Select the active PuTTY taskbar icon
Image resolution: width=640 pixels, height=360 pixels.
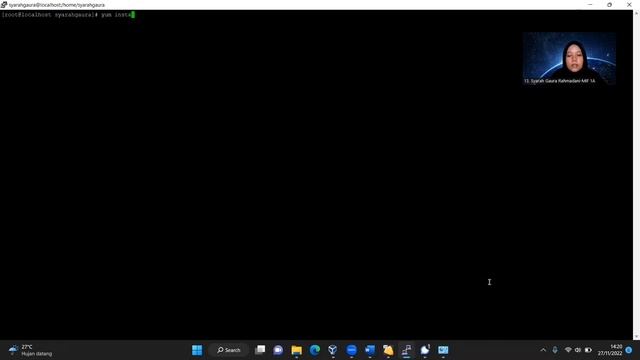tap(407, 350)
